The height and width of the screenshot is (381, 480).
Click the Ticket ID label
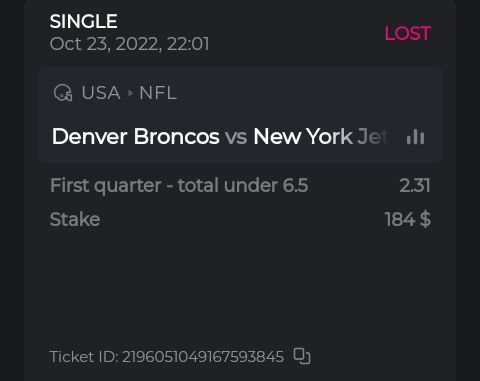(84, 357)
